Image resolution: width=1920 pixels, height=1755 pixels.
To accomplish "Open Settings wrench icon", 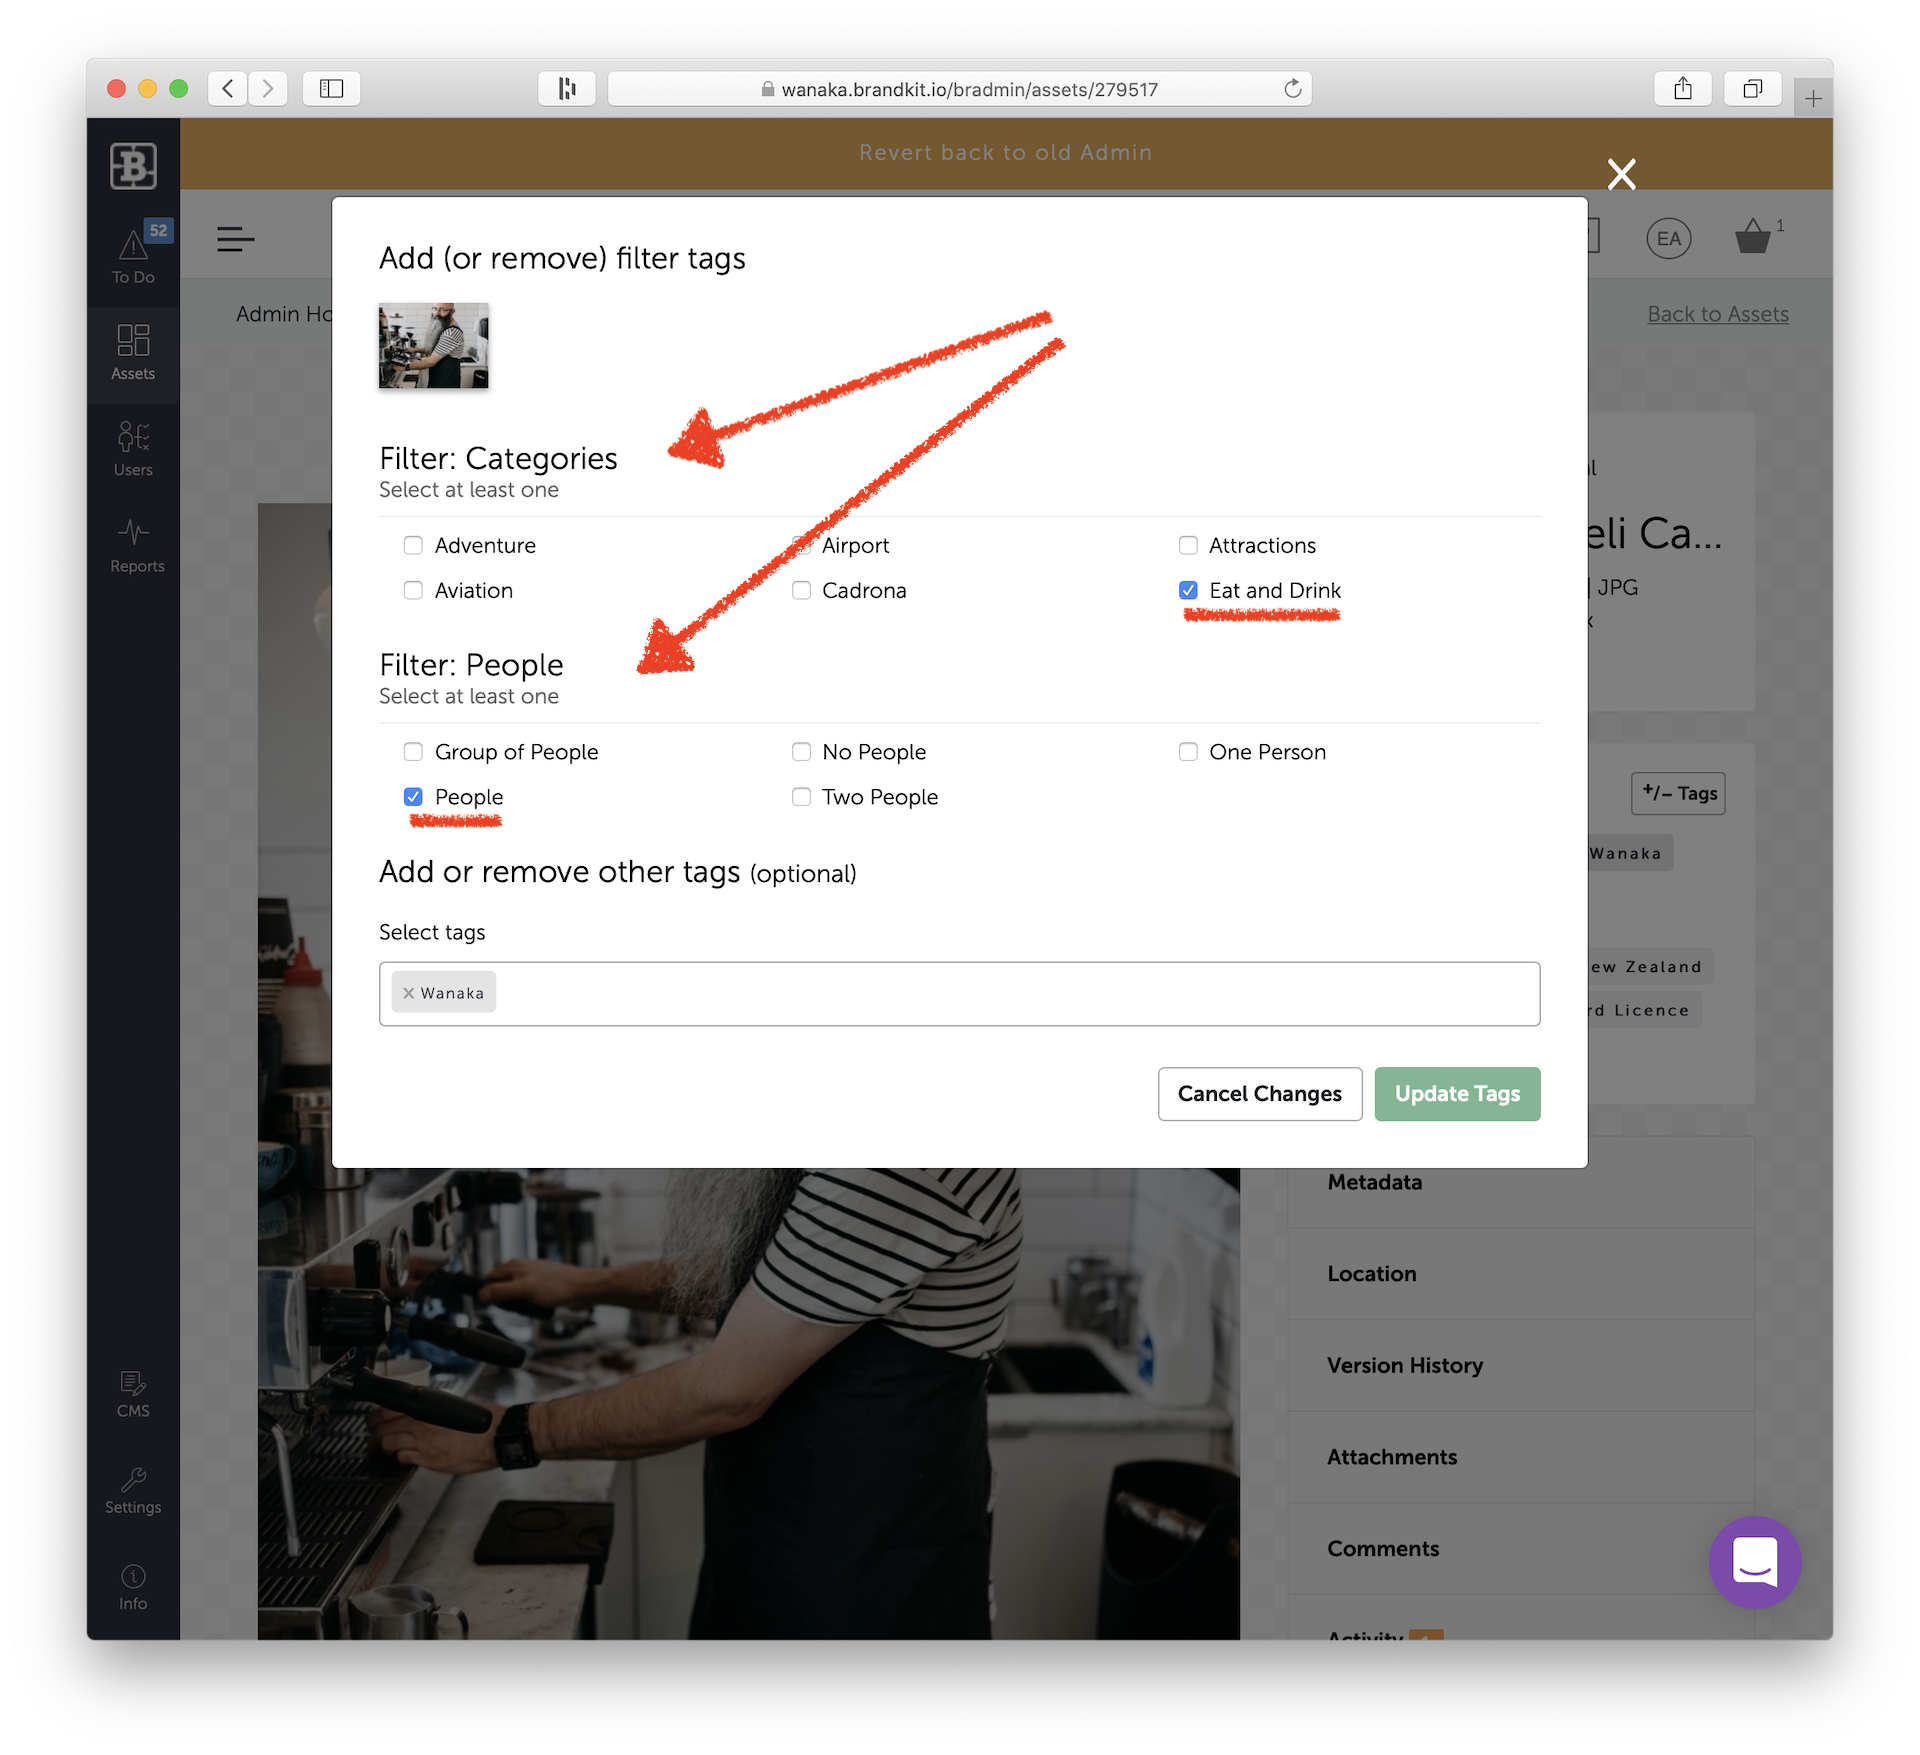I will click(x=133, y=1490).
